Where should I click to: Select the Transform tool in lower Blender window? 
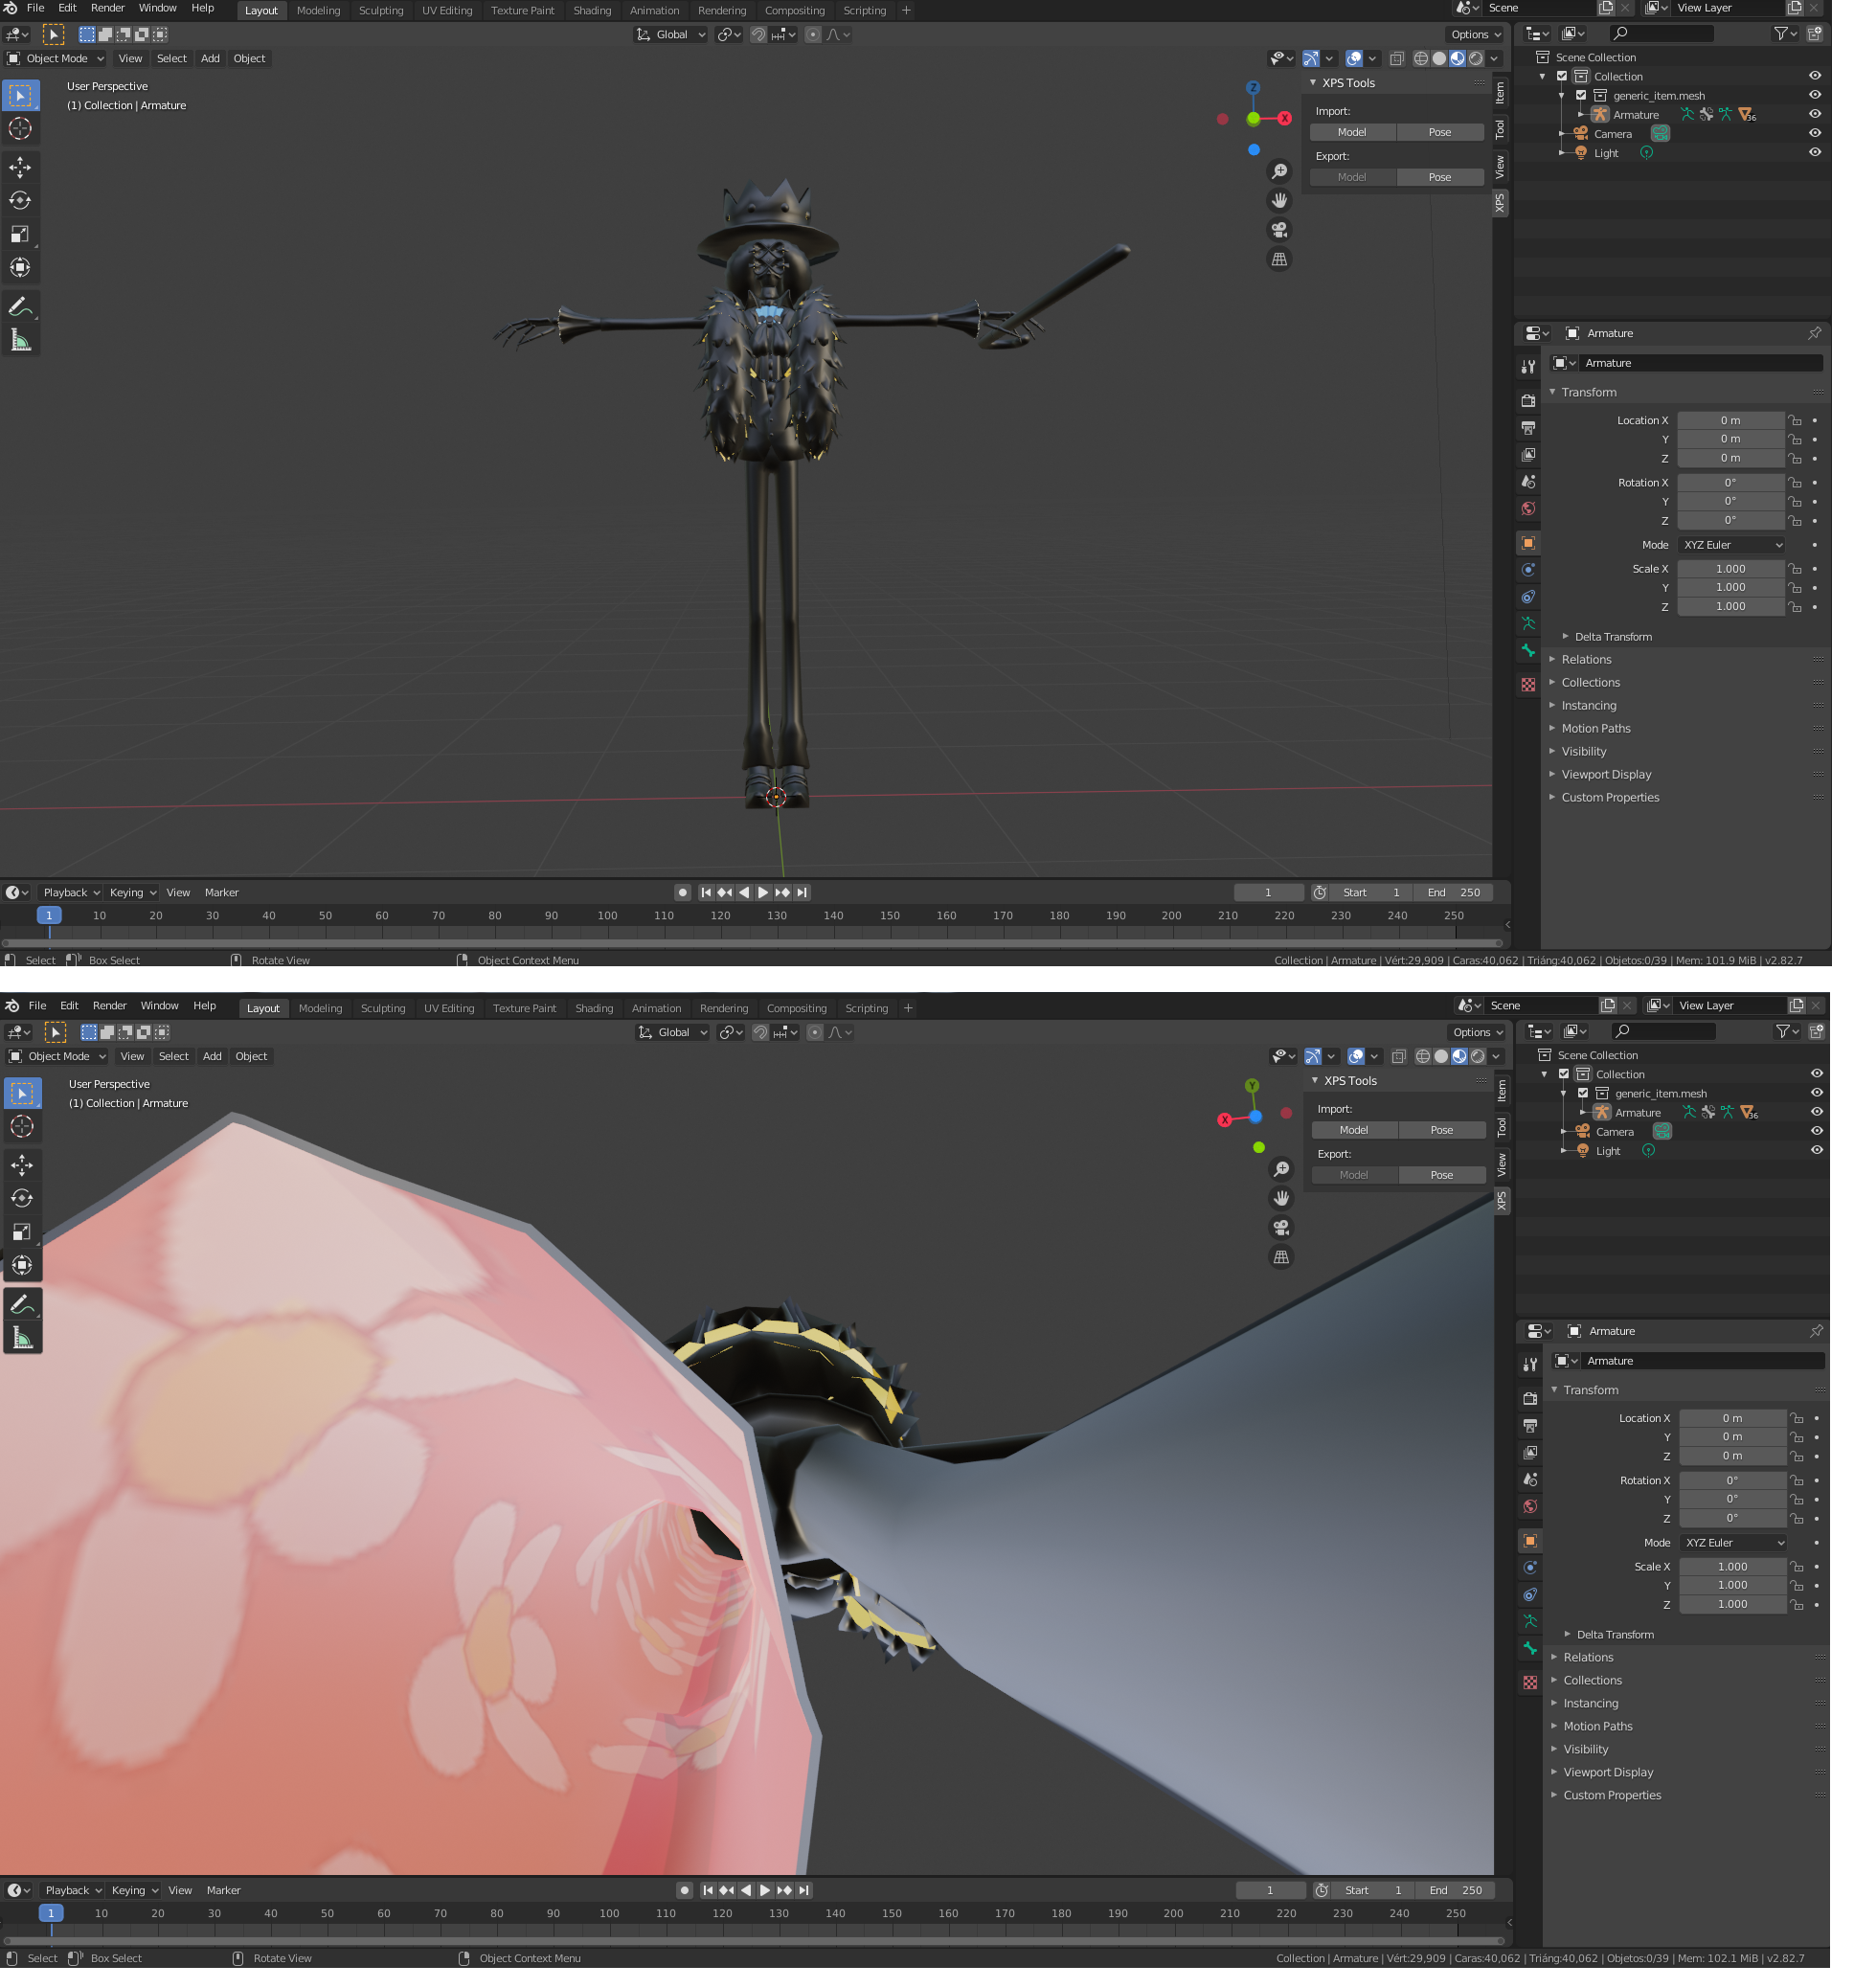coord(22,1265)
